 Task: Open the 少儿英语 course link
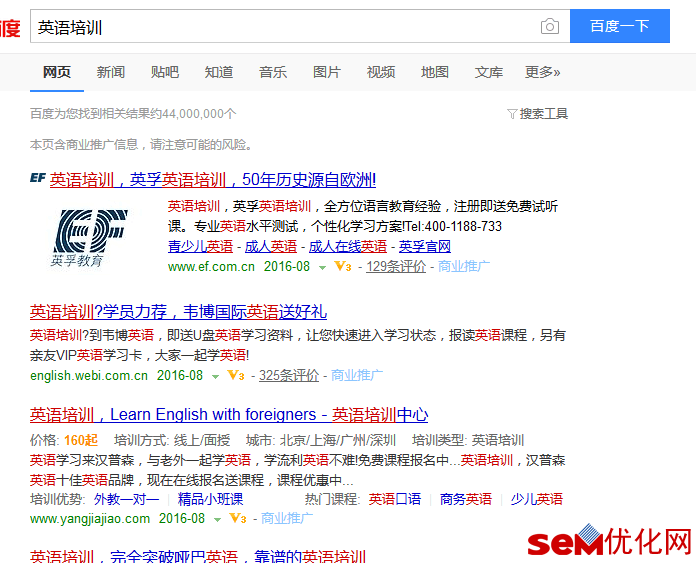coord(537,500)
